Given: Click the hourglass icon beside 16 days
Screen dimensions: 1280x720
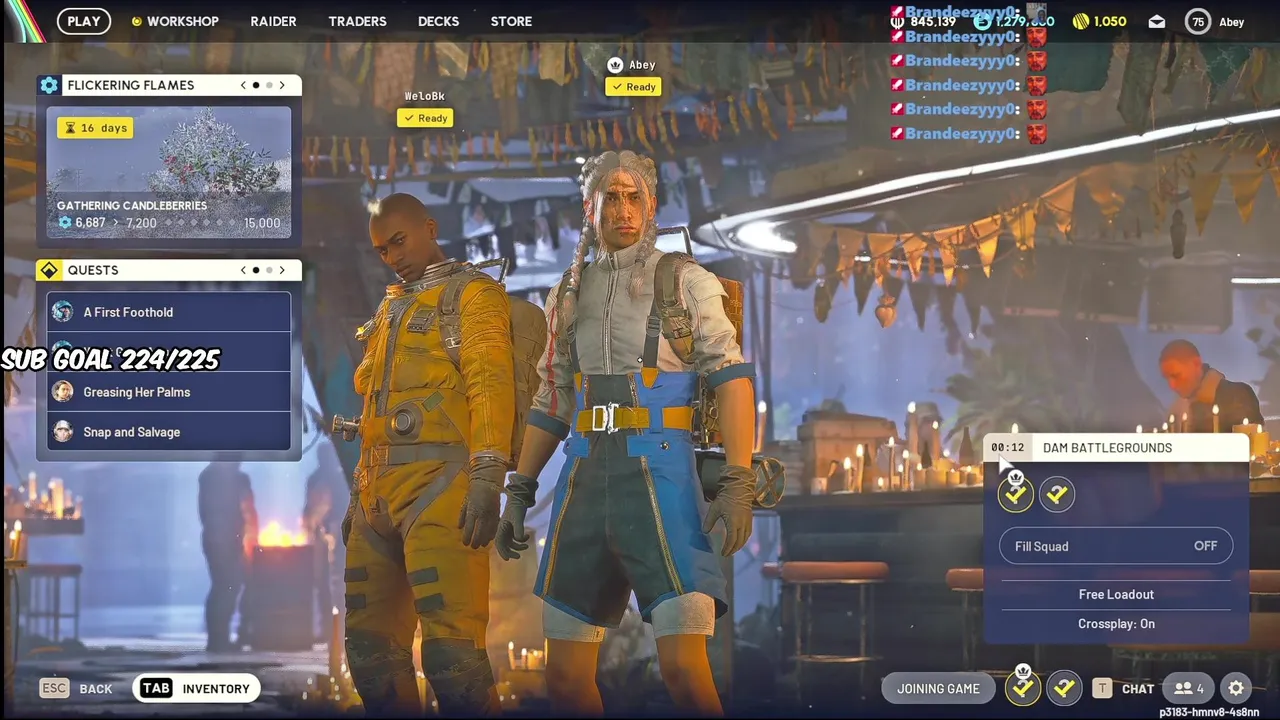Looking at the screenshot, I should 70,128.
